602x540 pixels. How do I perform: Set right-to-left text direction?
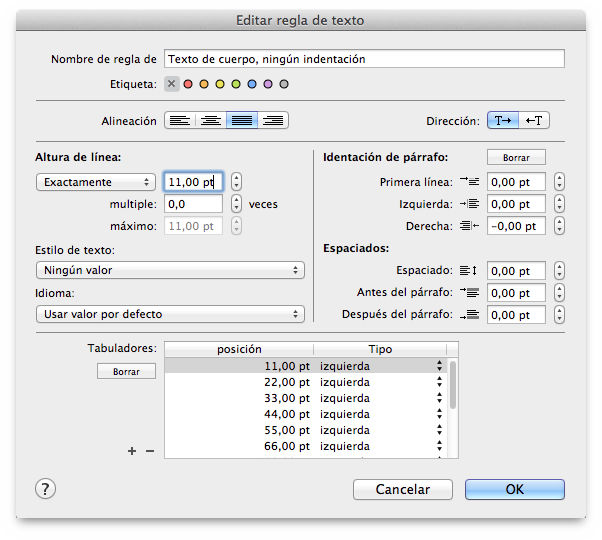534,121
